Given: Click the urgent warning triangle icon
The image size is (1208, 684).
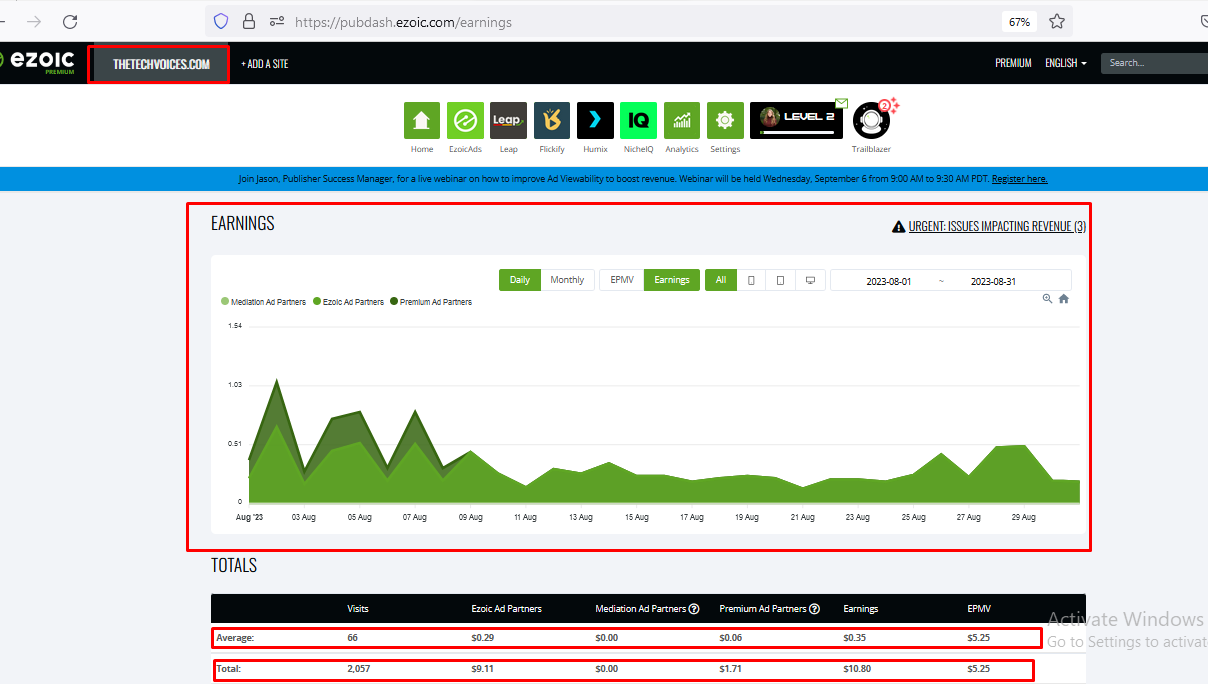Looking at the screenshot, I should point(898,227).
